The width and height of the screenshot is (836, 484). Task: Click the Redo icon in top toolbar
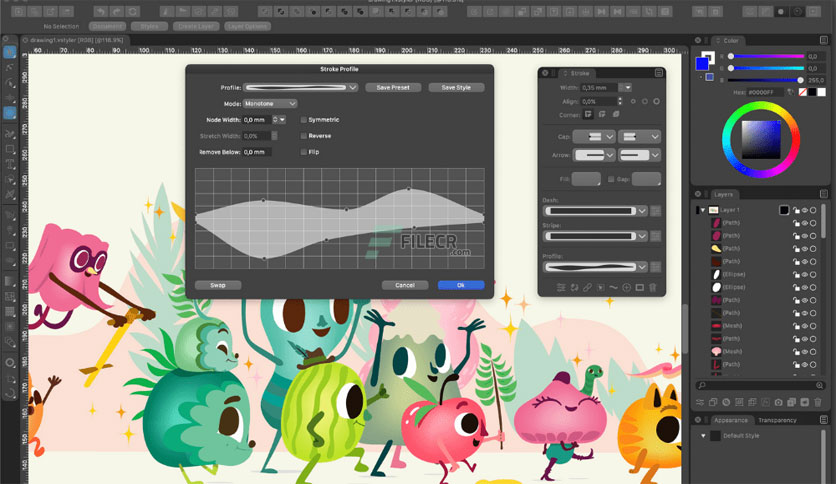[x=117, y=11]
